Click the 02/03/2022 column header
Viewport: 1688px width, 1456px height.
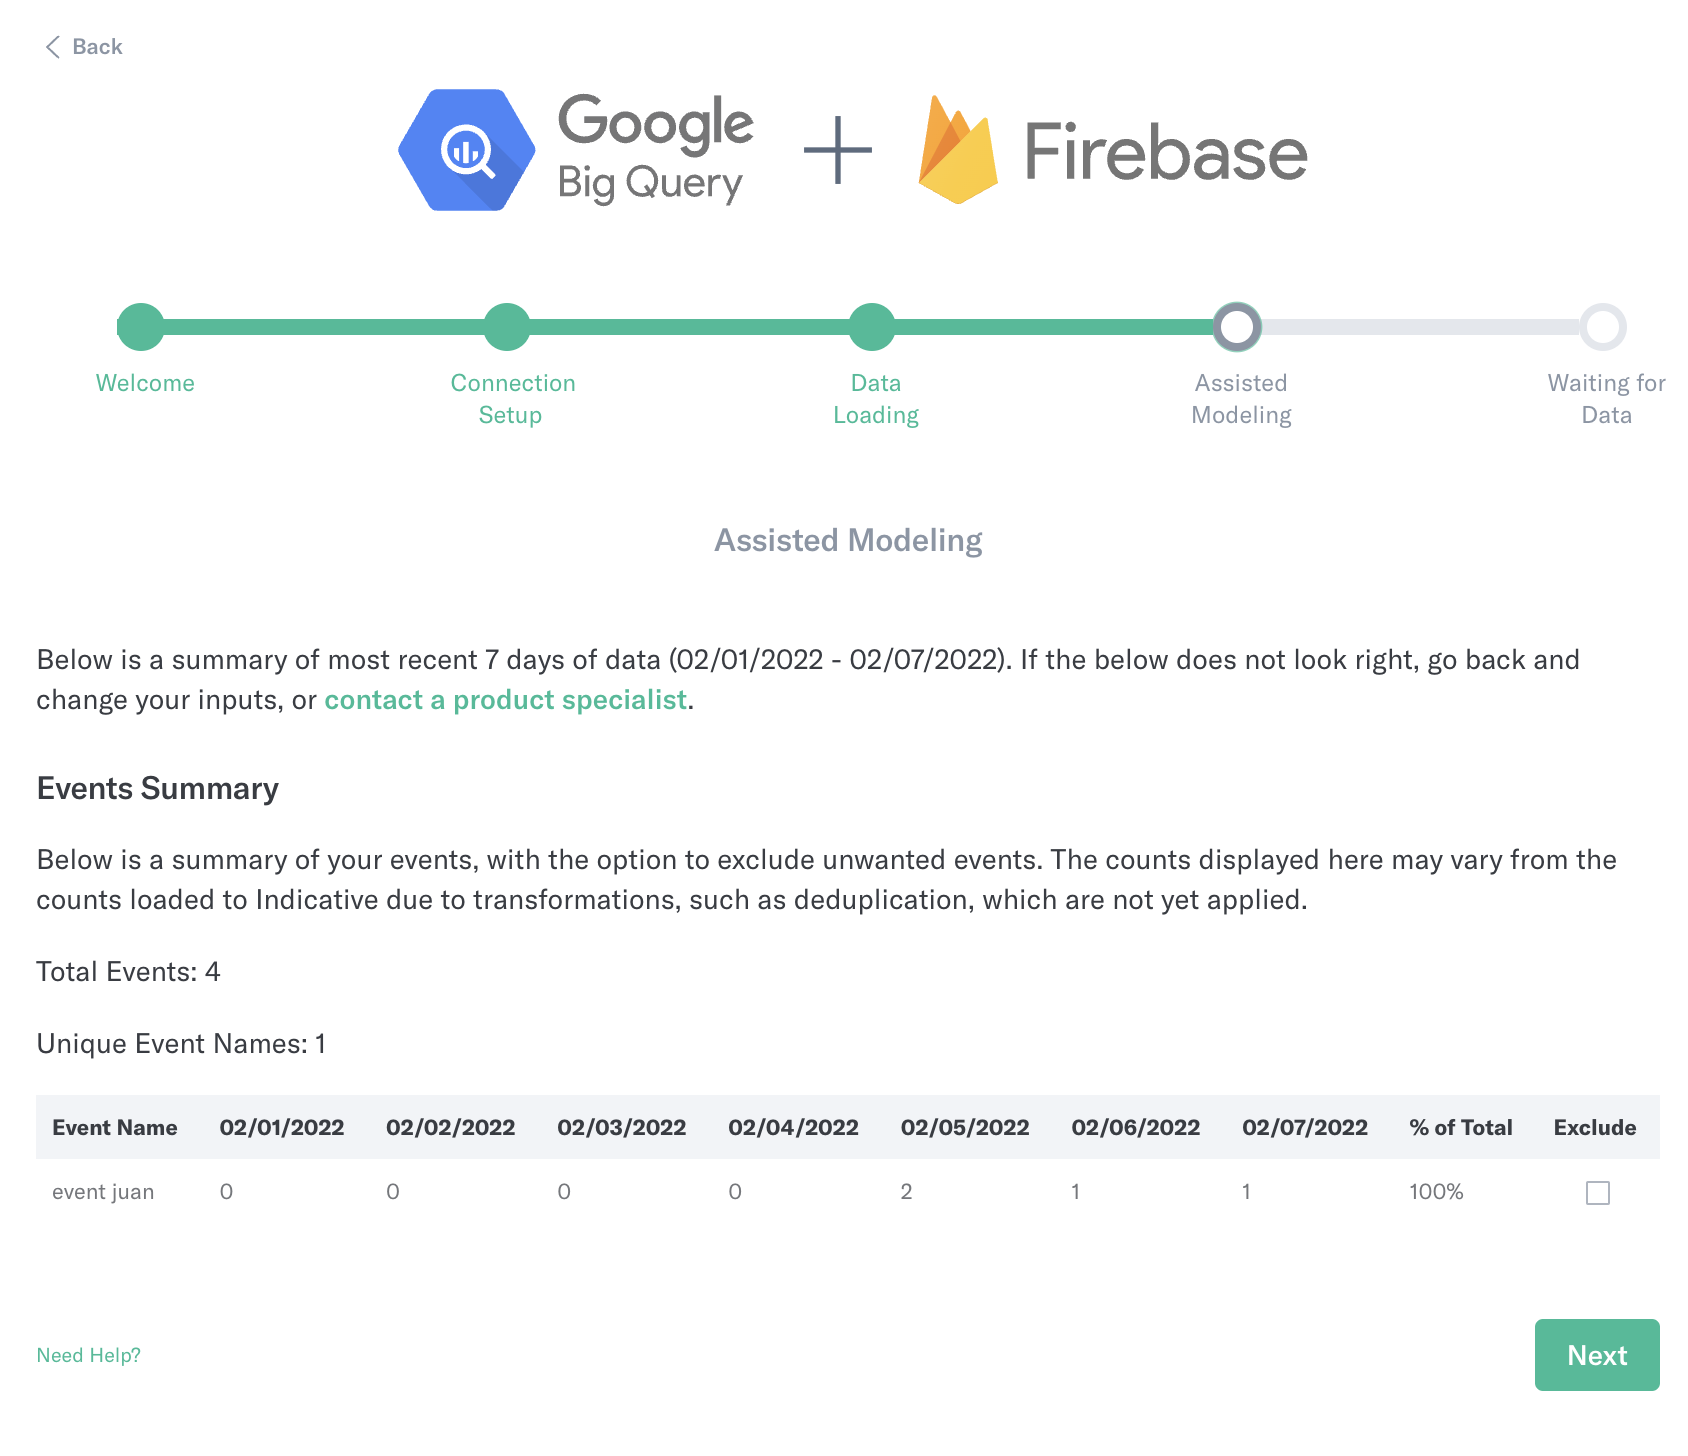click(622, 1128)
